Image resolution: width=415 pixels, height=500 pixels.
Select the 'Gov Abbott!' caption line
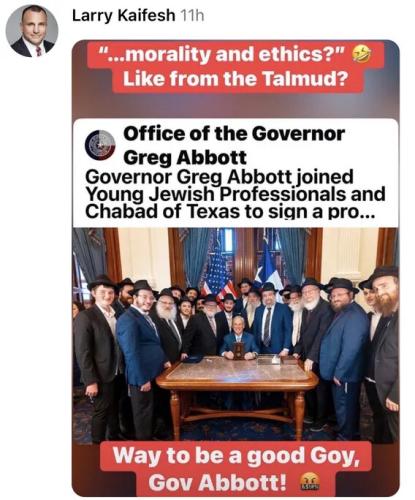click(x=217, y=482)
